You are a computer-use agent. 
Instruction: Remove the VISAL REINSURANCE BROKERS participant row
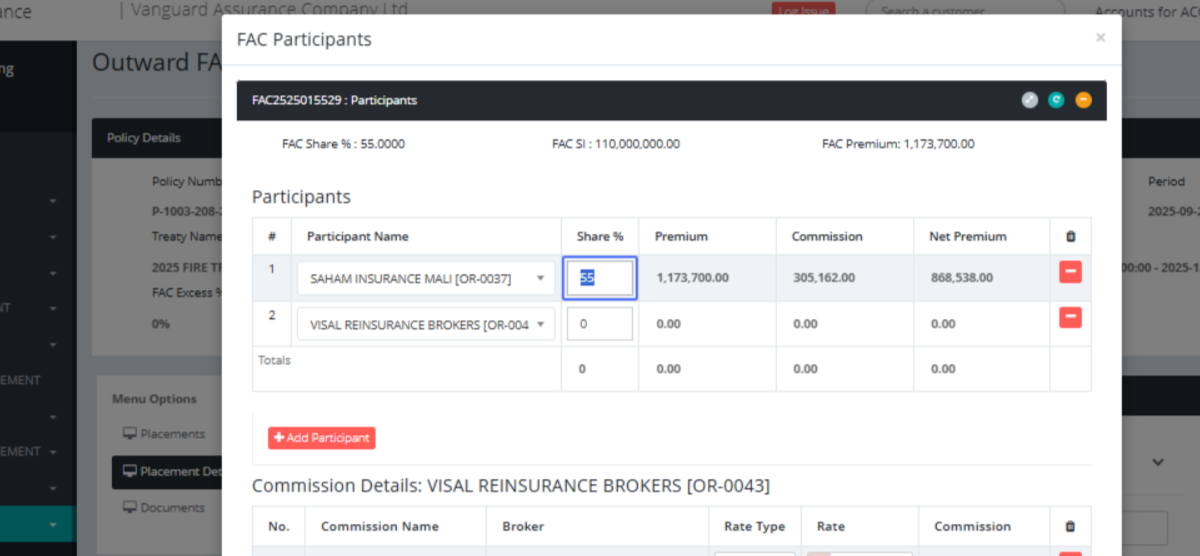[x=1070, y=318]
